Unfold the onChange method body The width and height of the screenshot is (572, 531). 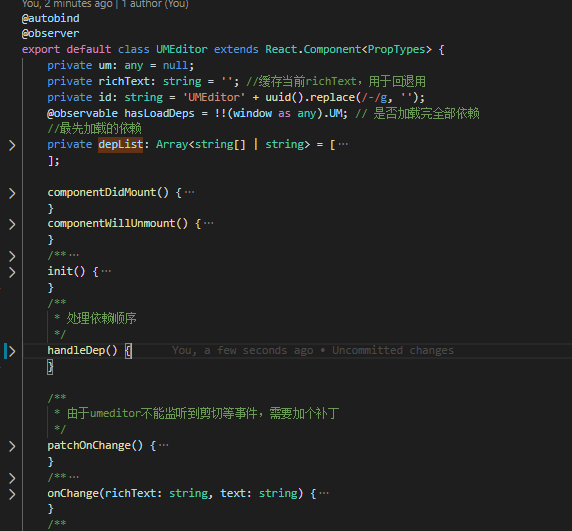click(x=12, y=494)
